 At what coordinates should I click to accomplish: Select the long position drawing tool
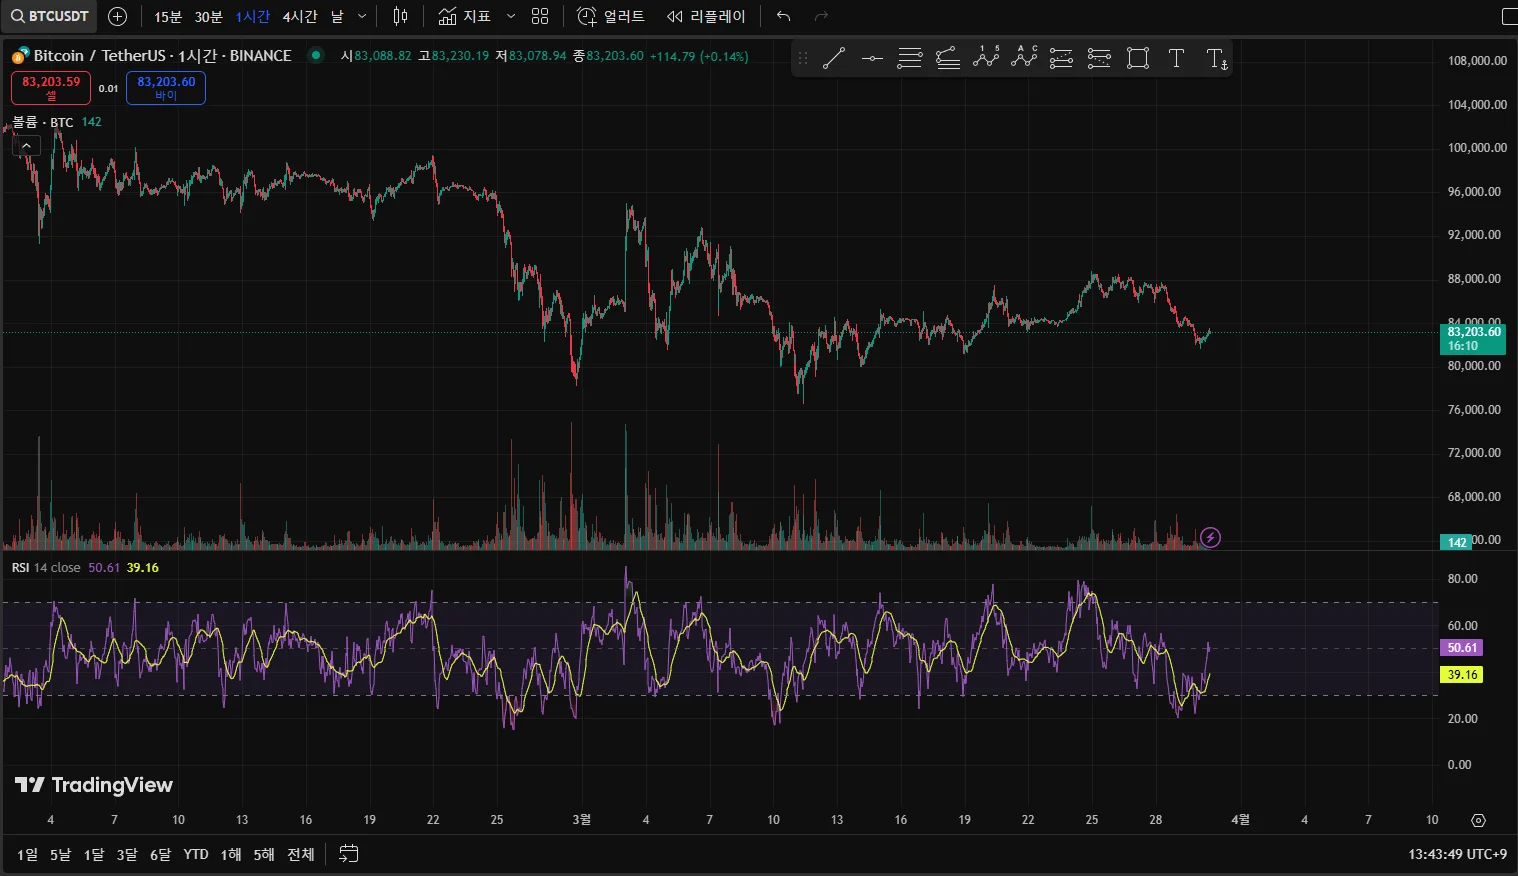(1062, 58)
